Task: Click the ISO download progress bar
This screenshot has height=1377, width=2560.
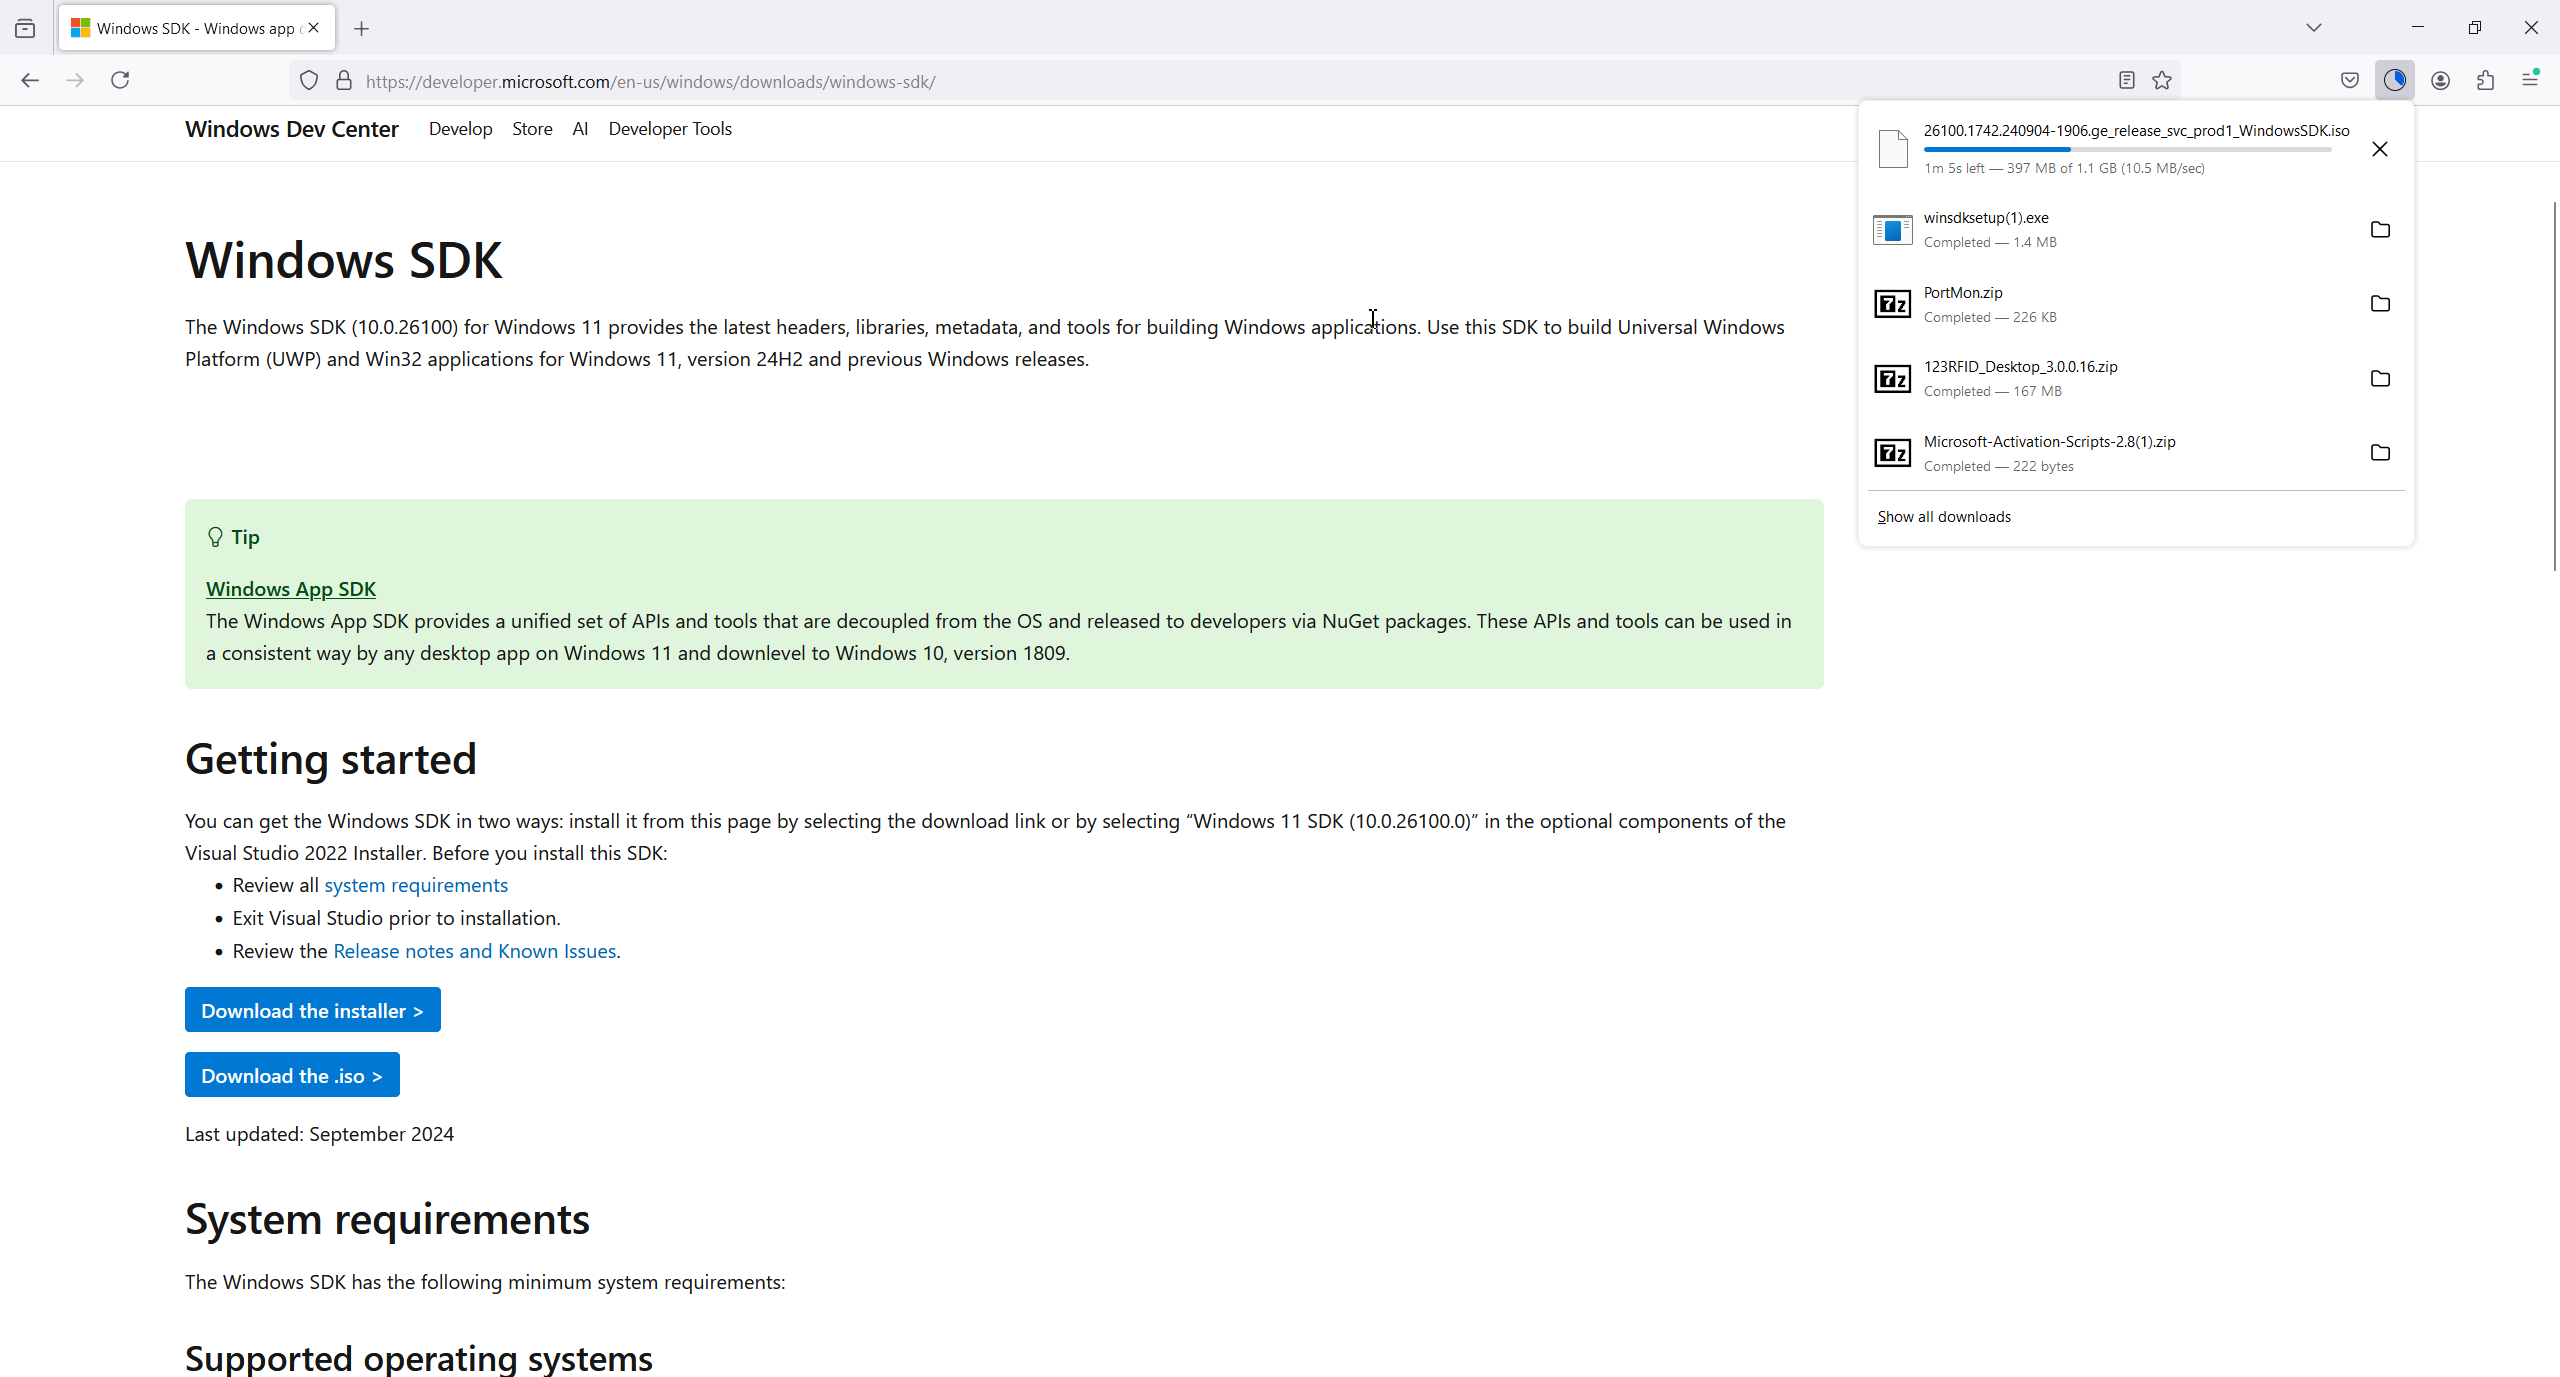Action: coord(2126,150)
